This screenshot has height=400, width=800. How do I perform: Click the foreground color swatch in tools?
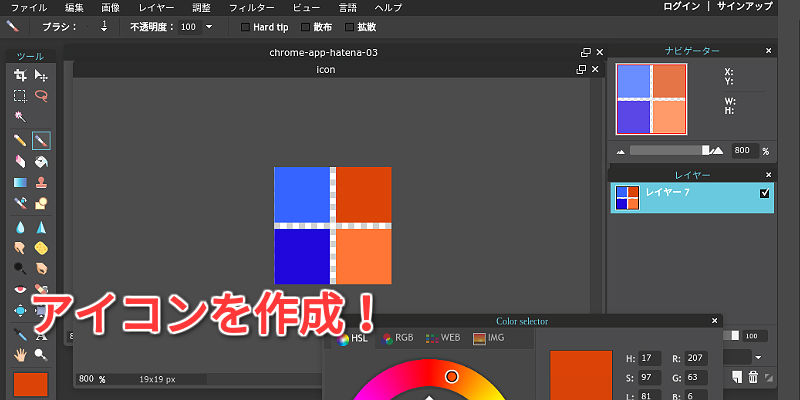coord(31,384)
